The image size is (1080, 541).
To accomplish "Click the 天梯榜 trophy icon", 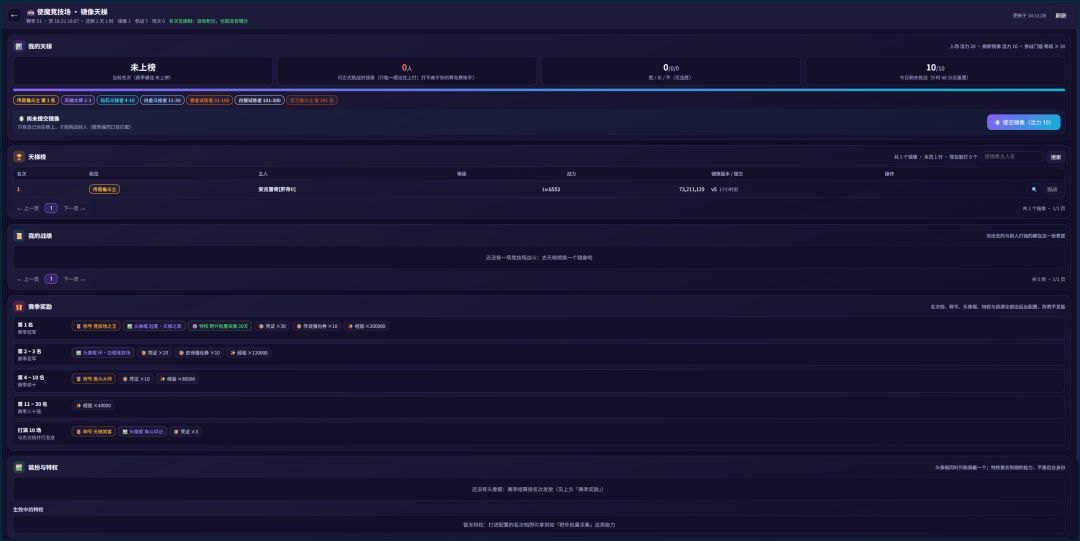I will point(19,157).
